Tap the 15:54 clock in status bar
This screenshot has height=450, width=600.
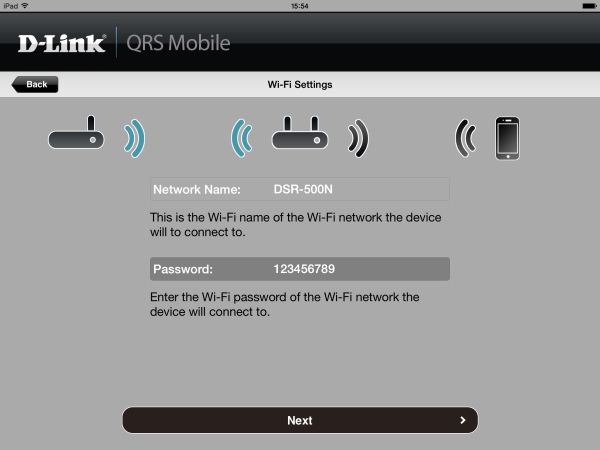click(x=300, y=6)
